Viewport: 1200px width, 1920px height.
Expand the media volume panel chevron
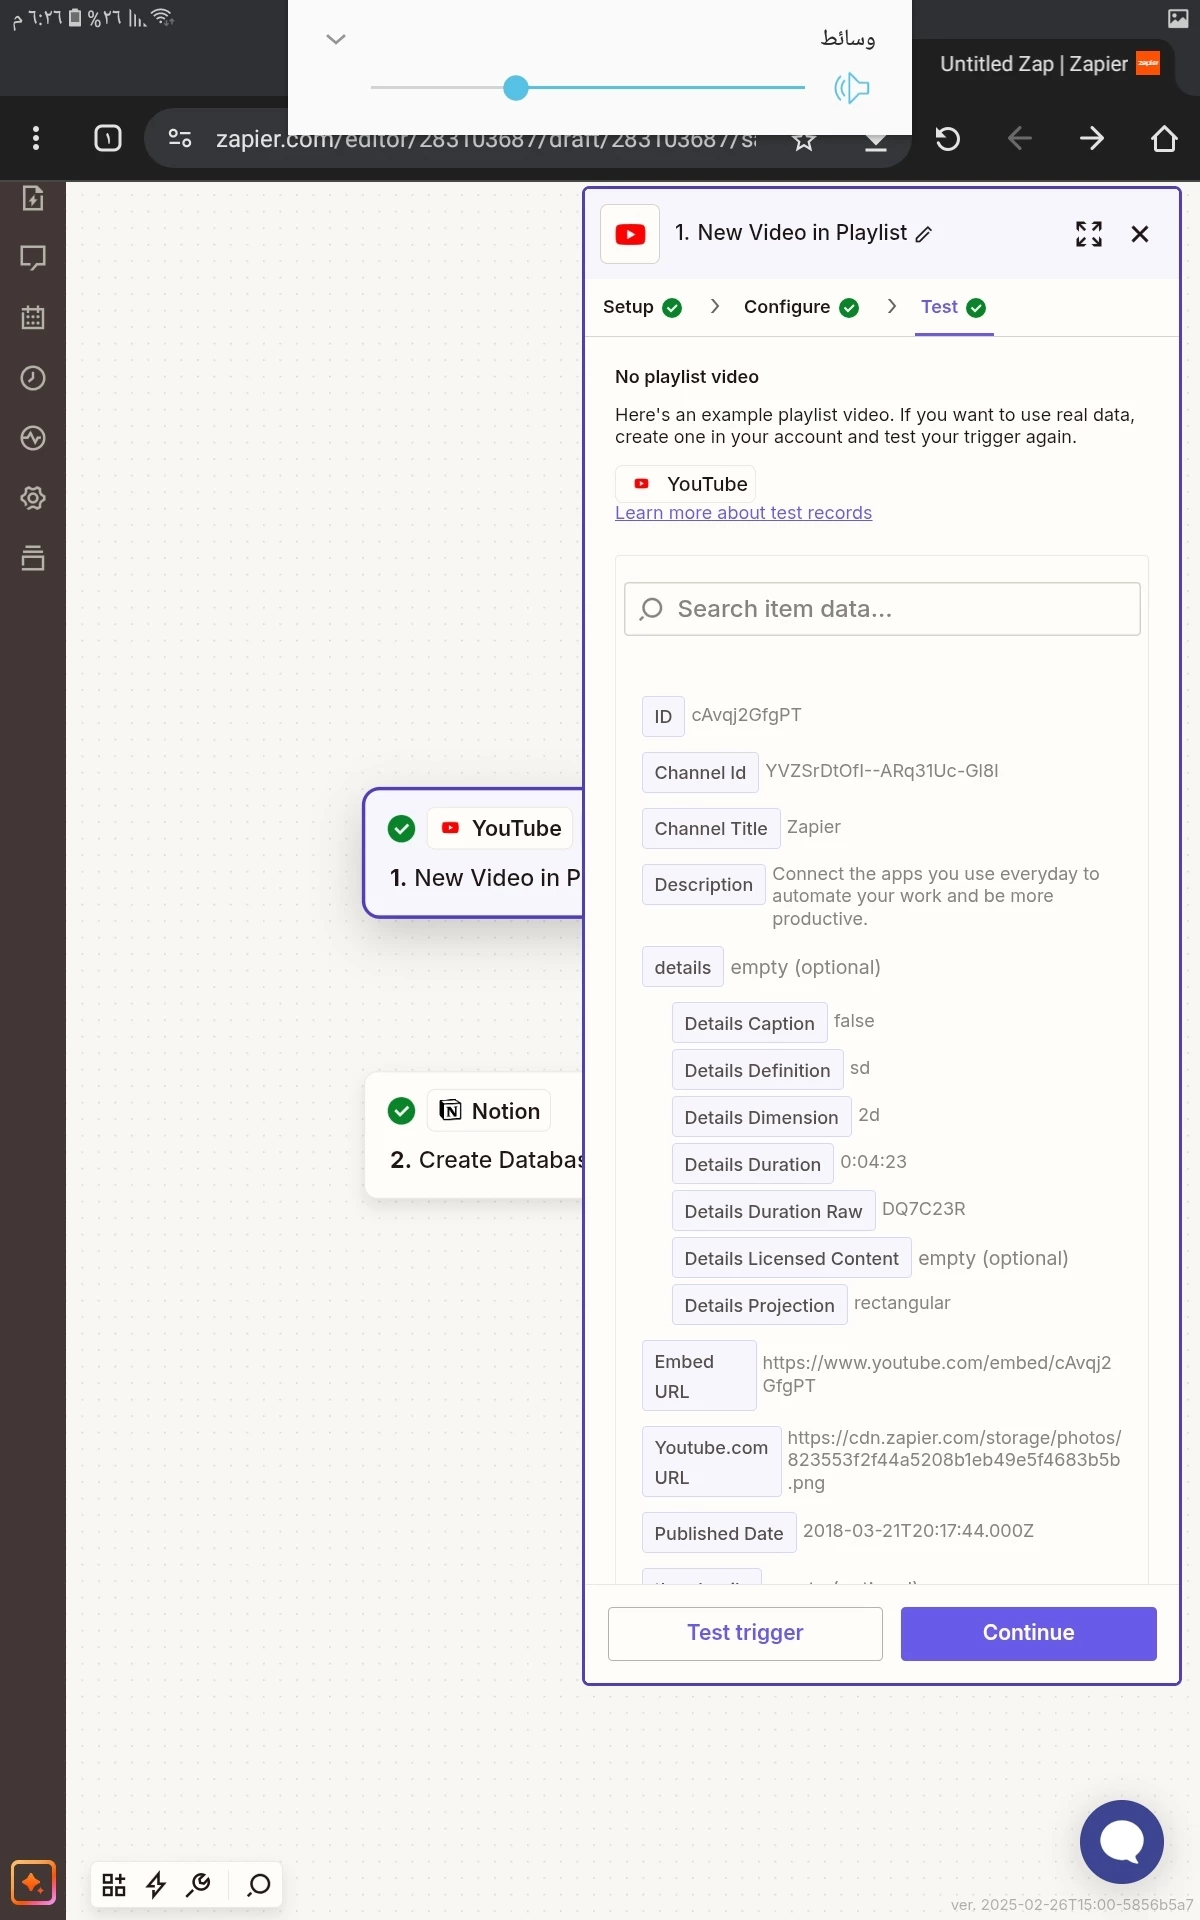click(336, 39)
